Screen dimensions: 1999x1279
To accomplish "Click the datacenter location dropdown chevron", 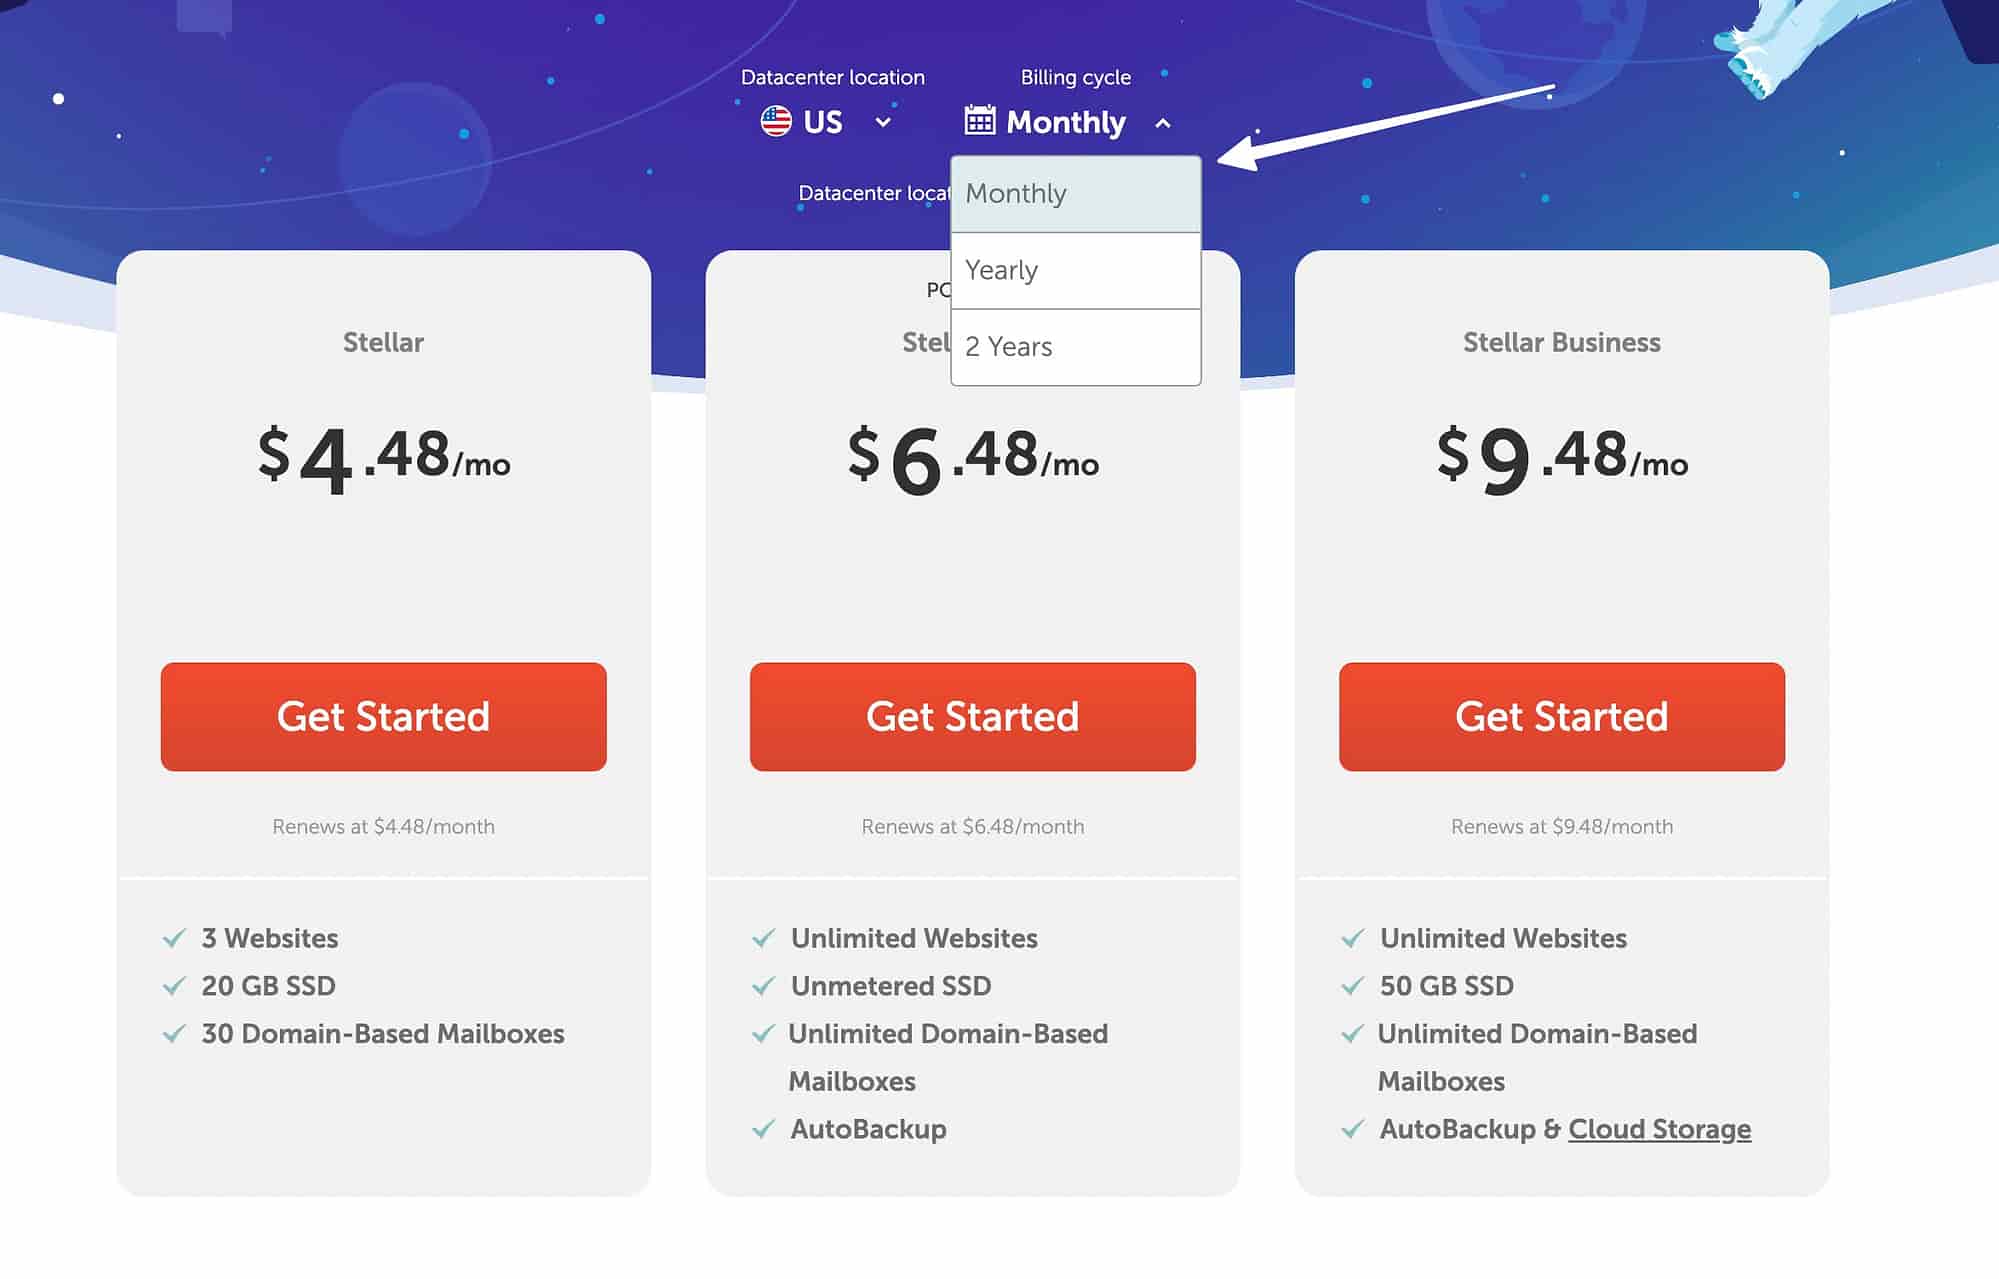I will coord(886,124).
